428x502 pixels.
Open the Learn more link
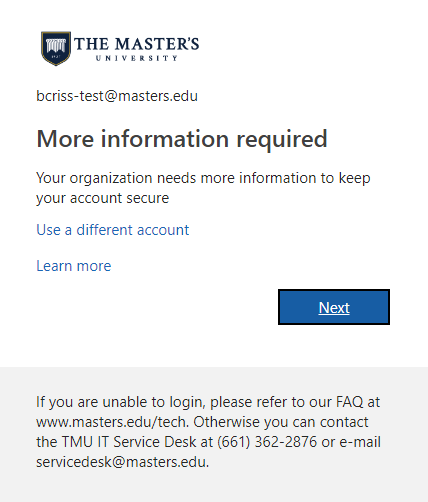coord(74,266)
